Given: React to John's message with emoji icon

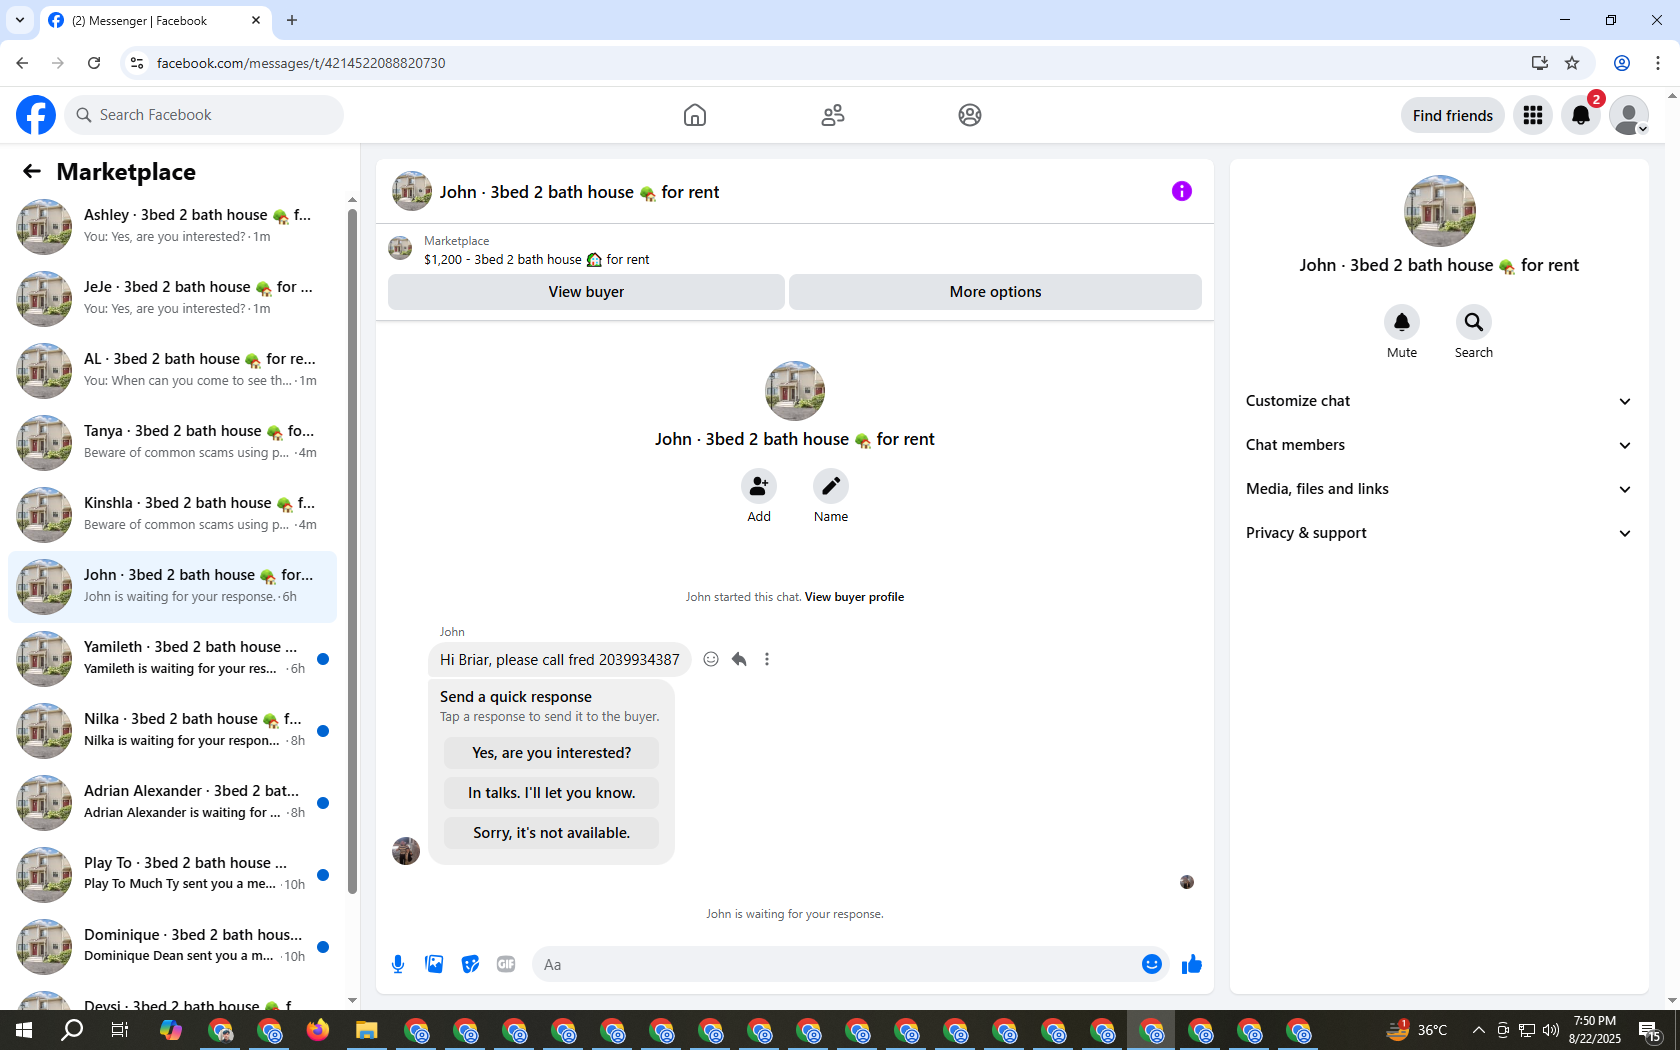Looking at the screenshot, I should [x=711, y=659].
